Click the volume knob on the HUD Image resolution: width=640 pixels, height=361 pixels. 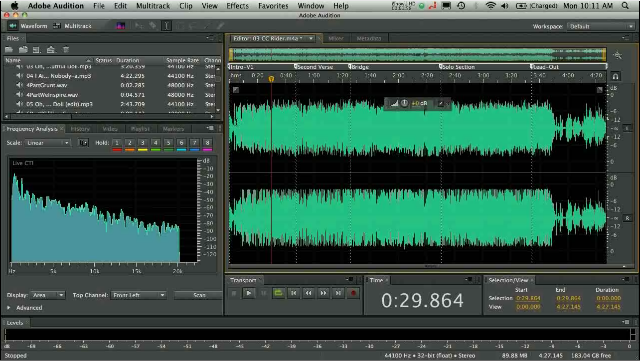pos(404,103)
